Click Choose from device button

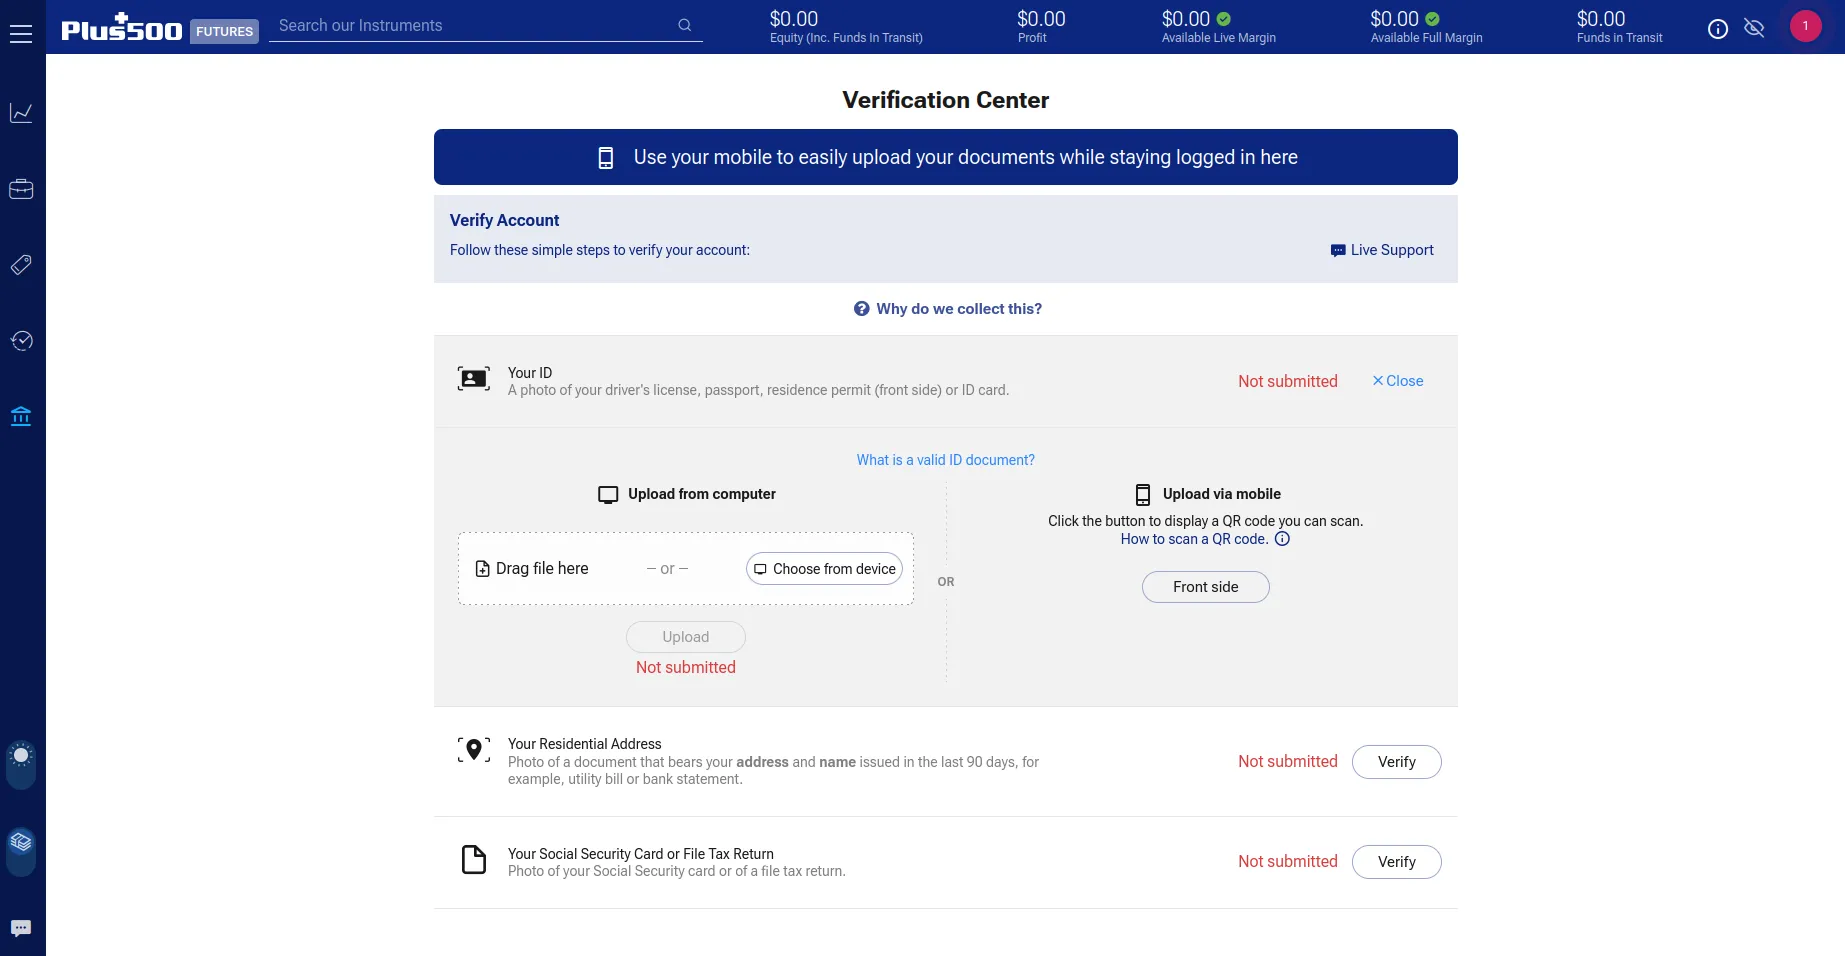[824, 569]
